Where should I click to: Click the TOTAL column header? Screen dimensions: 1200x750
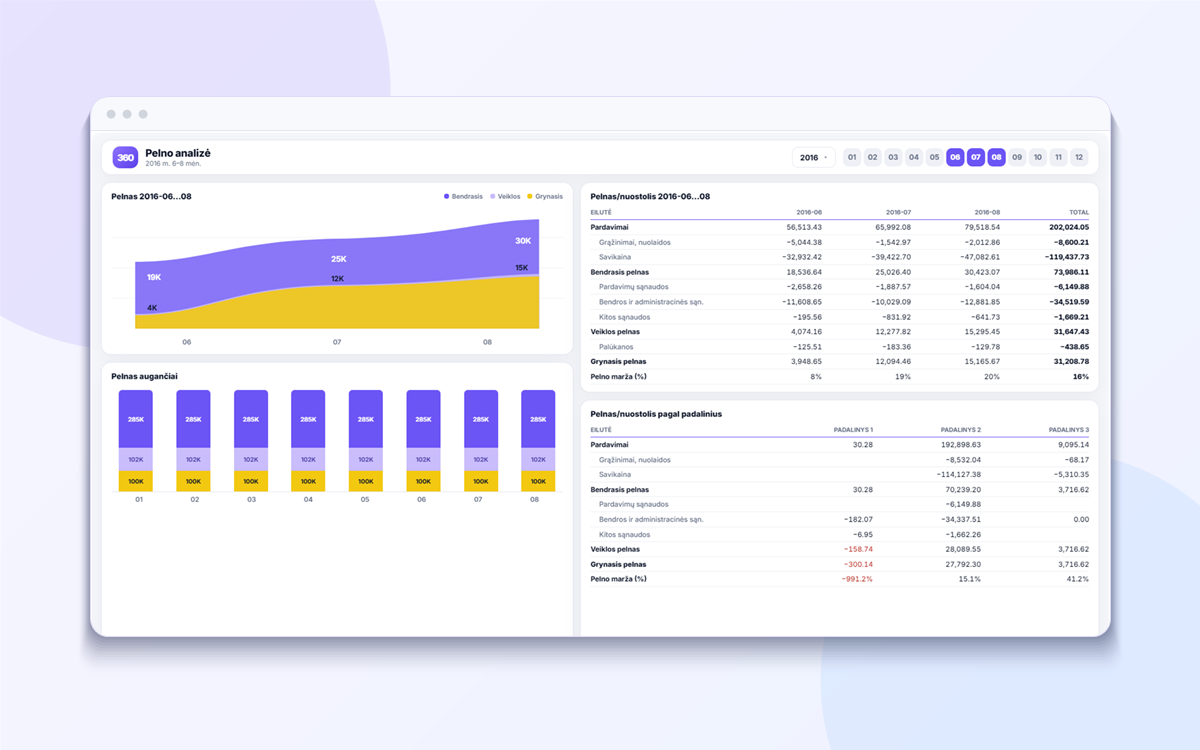(1078, 212)
